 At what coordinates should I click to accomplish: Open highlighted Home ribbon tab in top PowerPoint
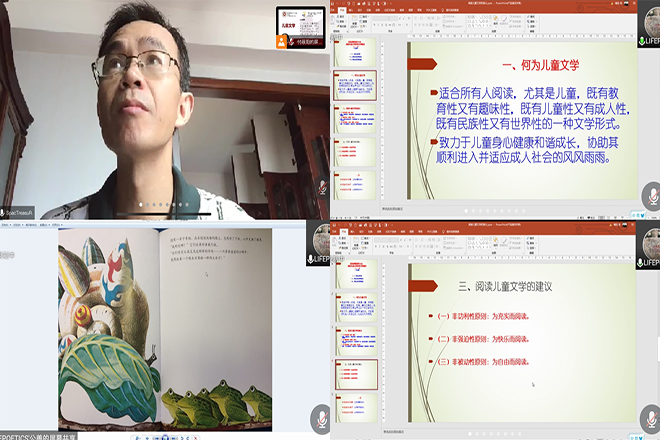[340, 12]
